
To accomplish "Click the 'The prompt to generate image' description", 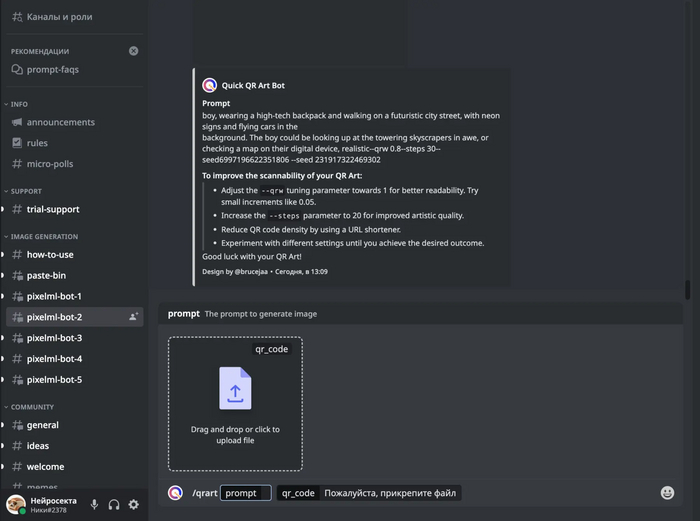I will click(x=261, y=314).
